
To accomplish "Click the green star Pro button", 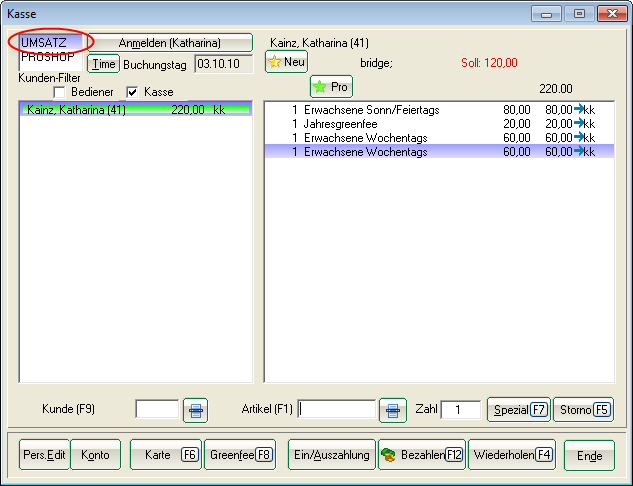I will (x=331, y=87).
